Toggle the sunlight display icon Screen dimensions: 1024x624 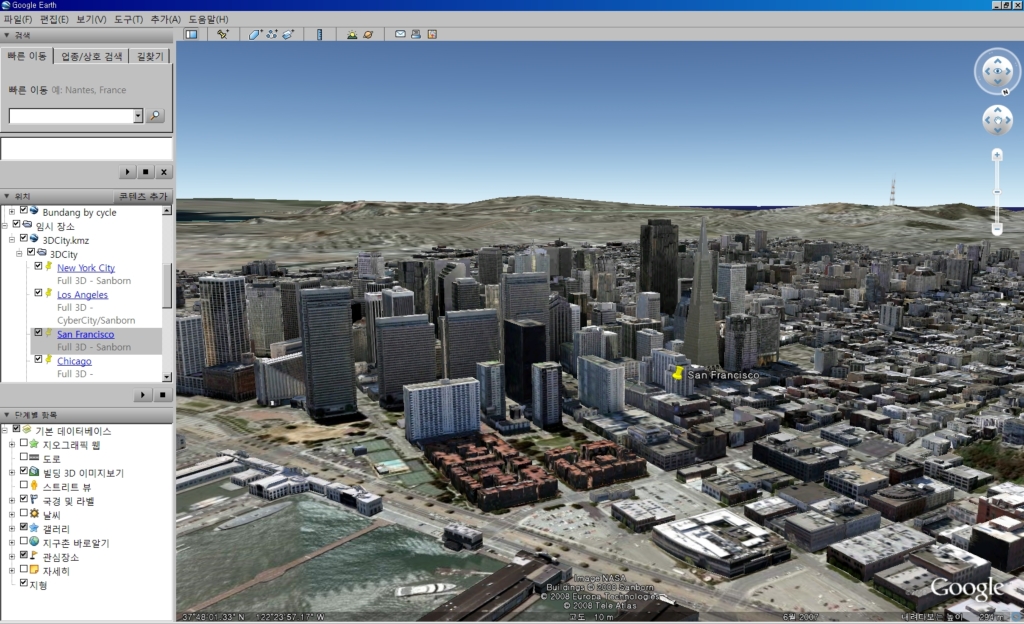pyautogui.click(x=352, y=35)
